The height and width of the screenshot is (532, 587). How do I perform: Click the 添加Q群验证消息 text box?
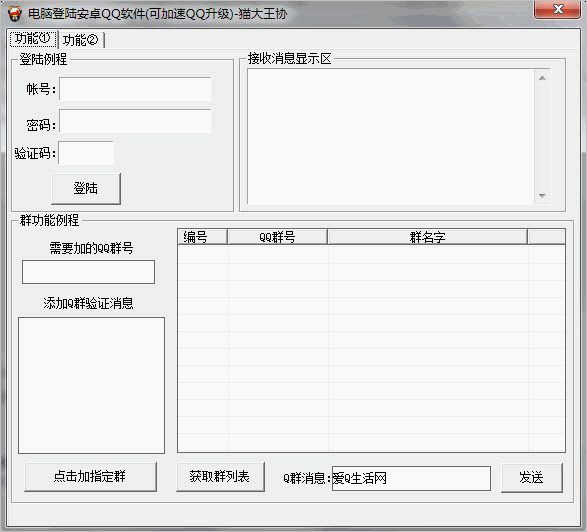point(91,385)
